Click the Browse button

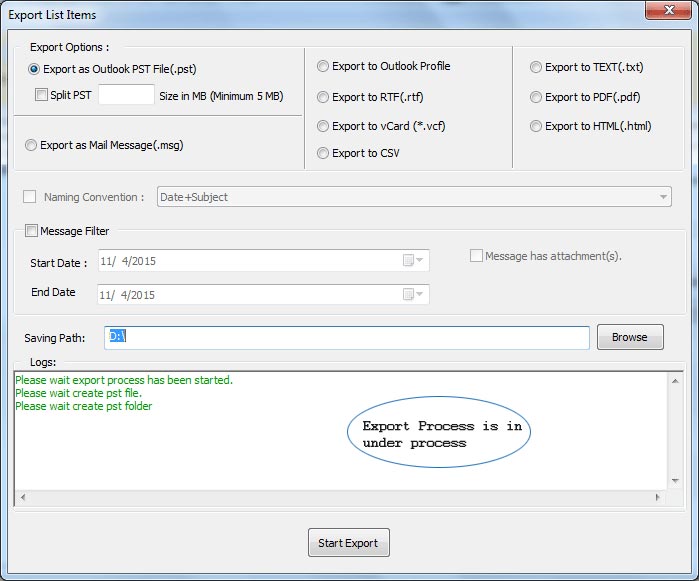630,337
